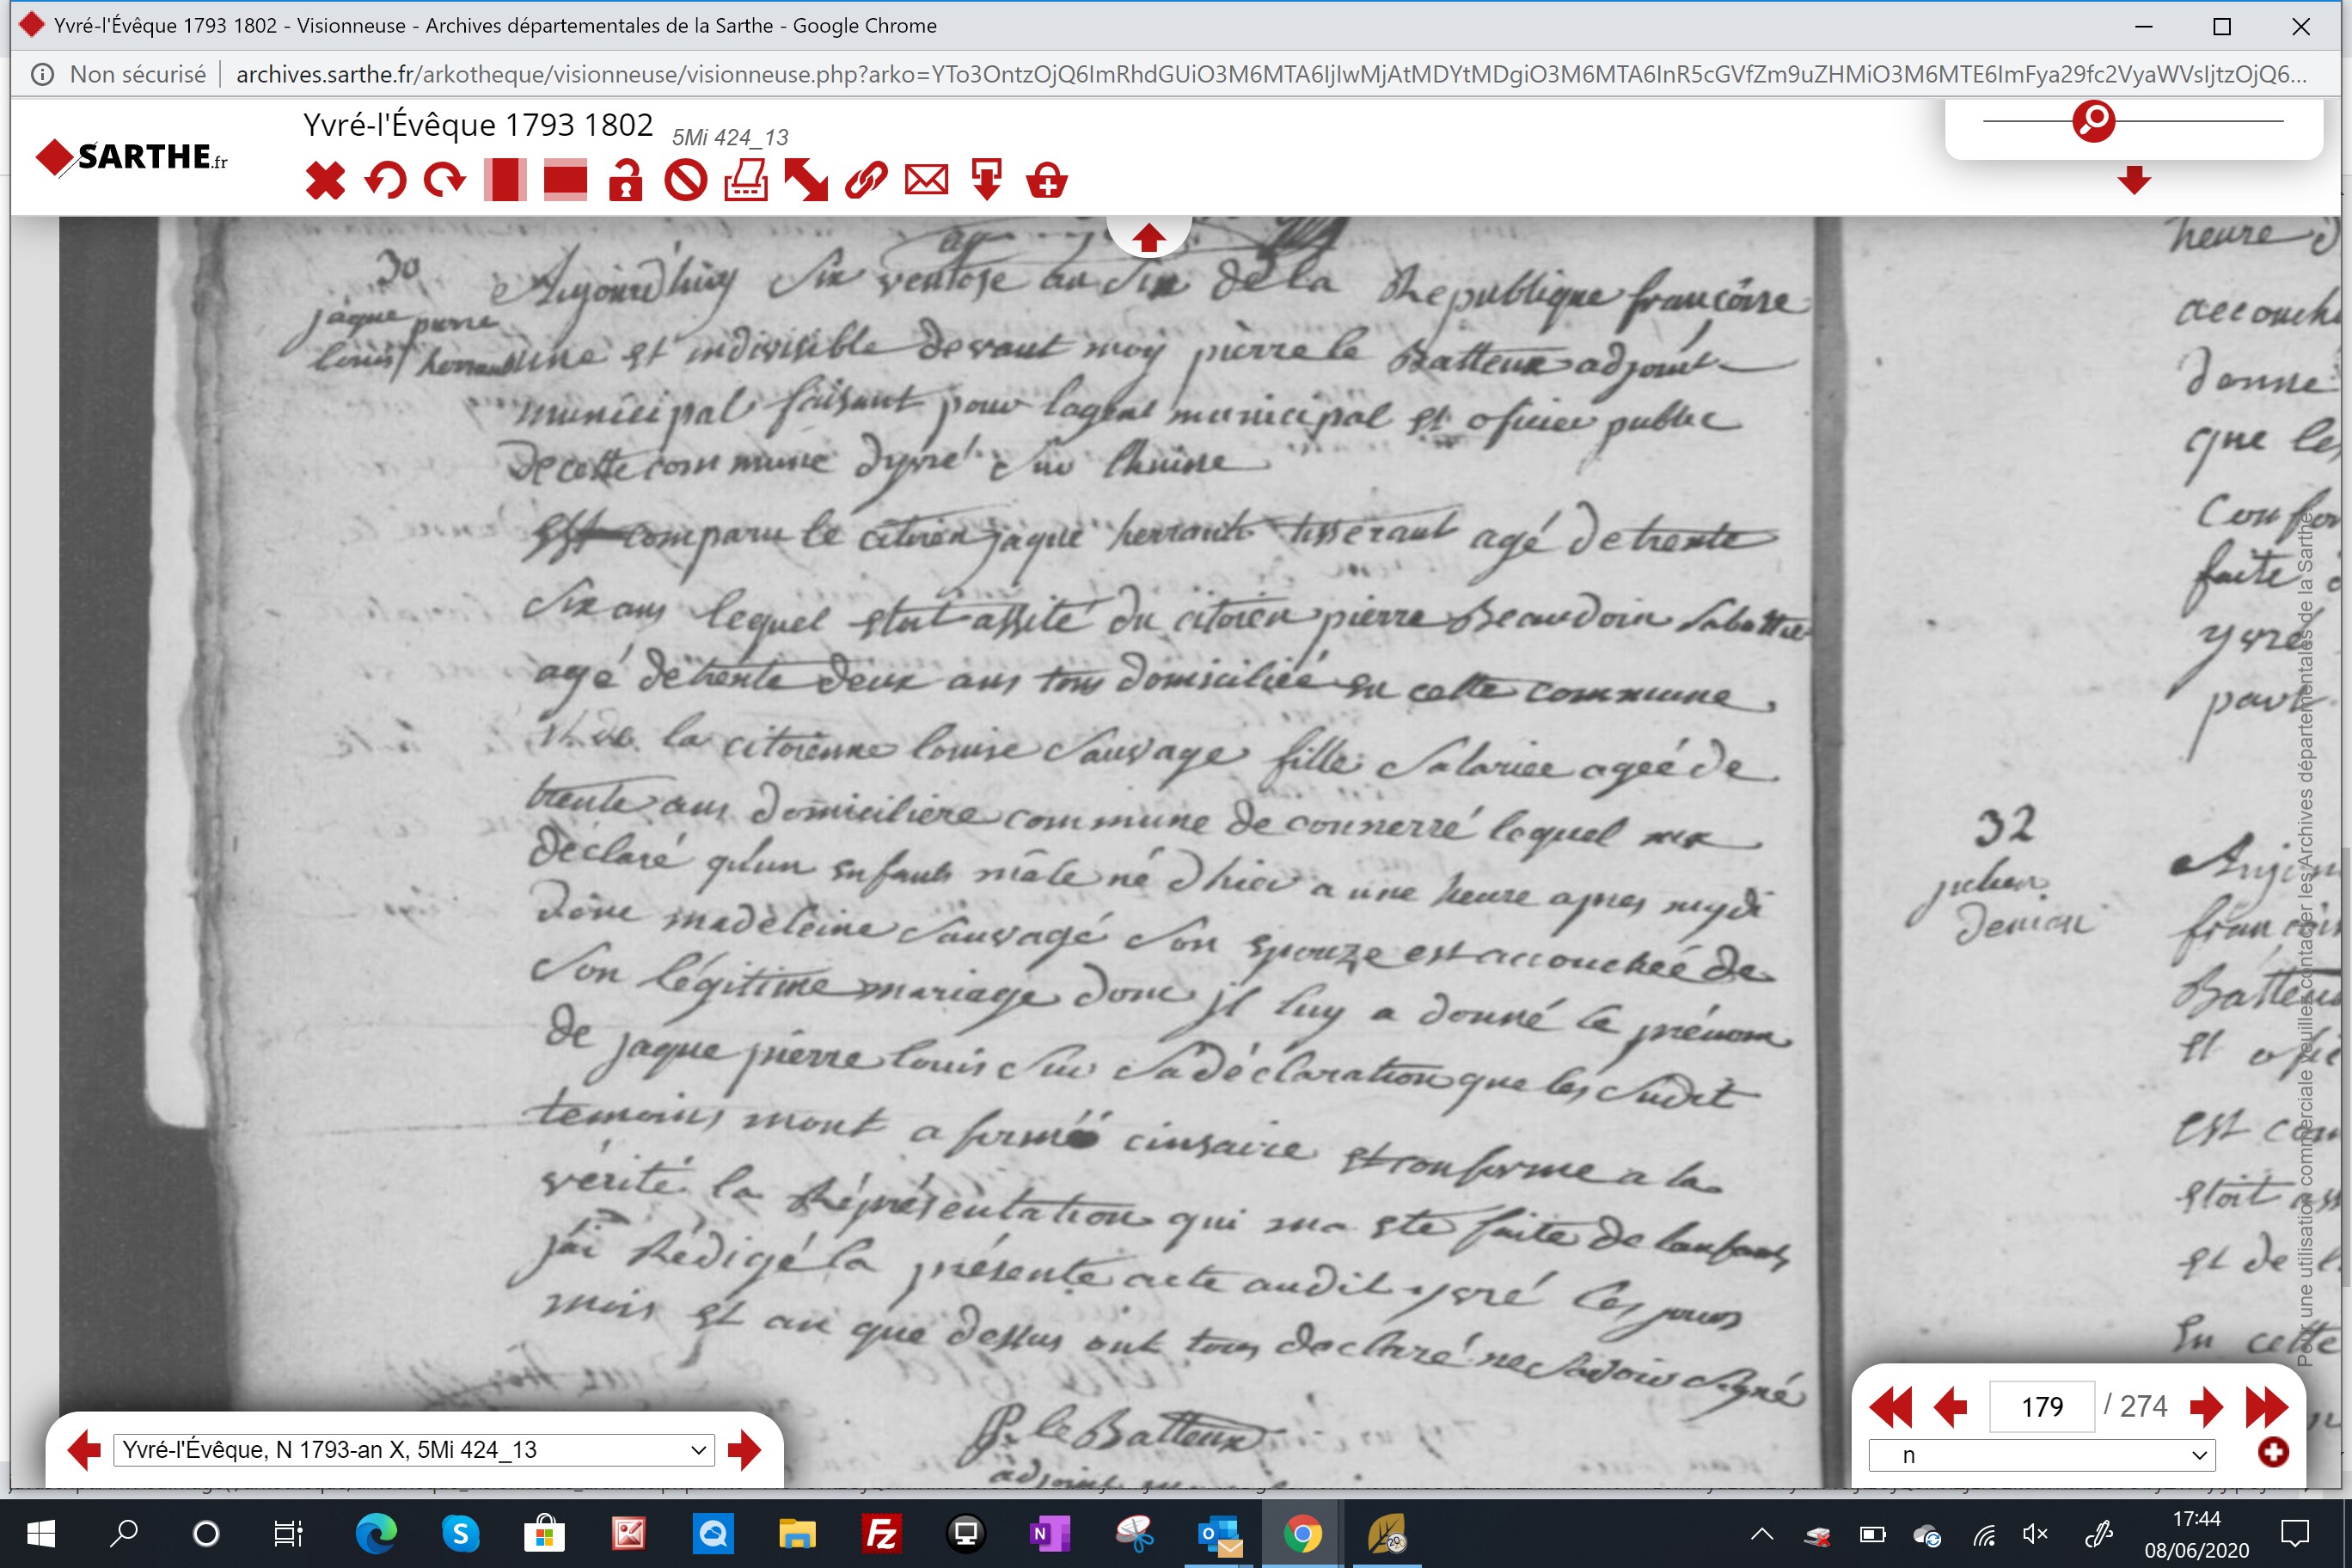This screenshot has width=2352, height=1568.
Task: Rotate image counterclockwise with left rotate icon
Action: [x=385, y=181]
